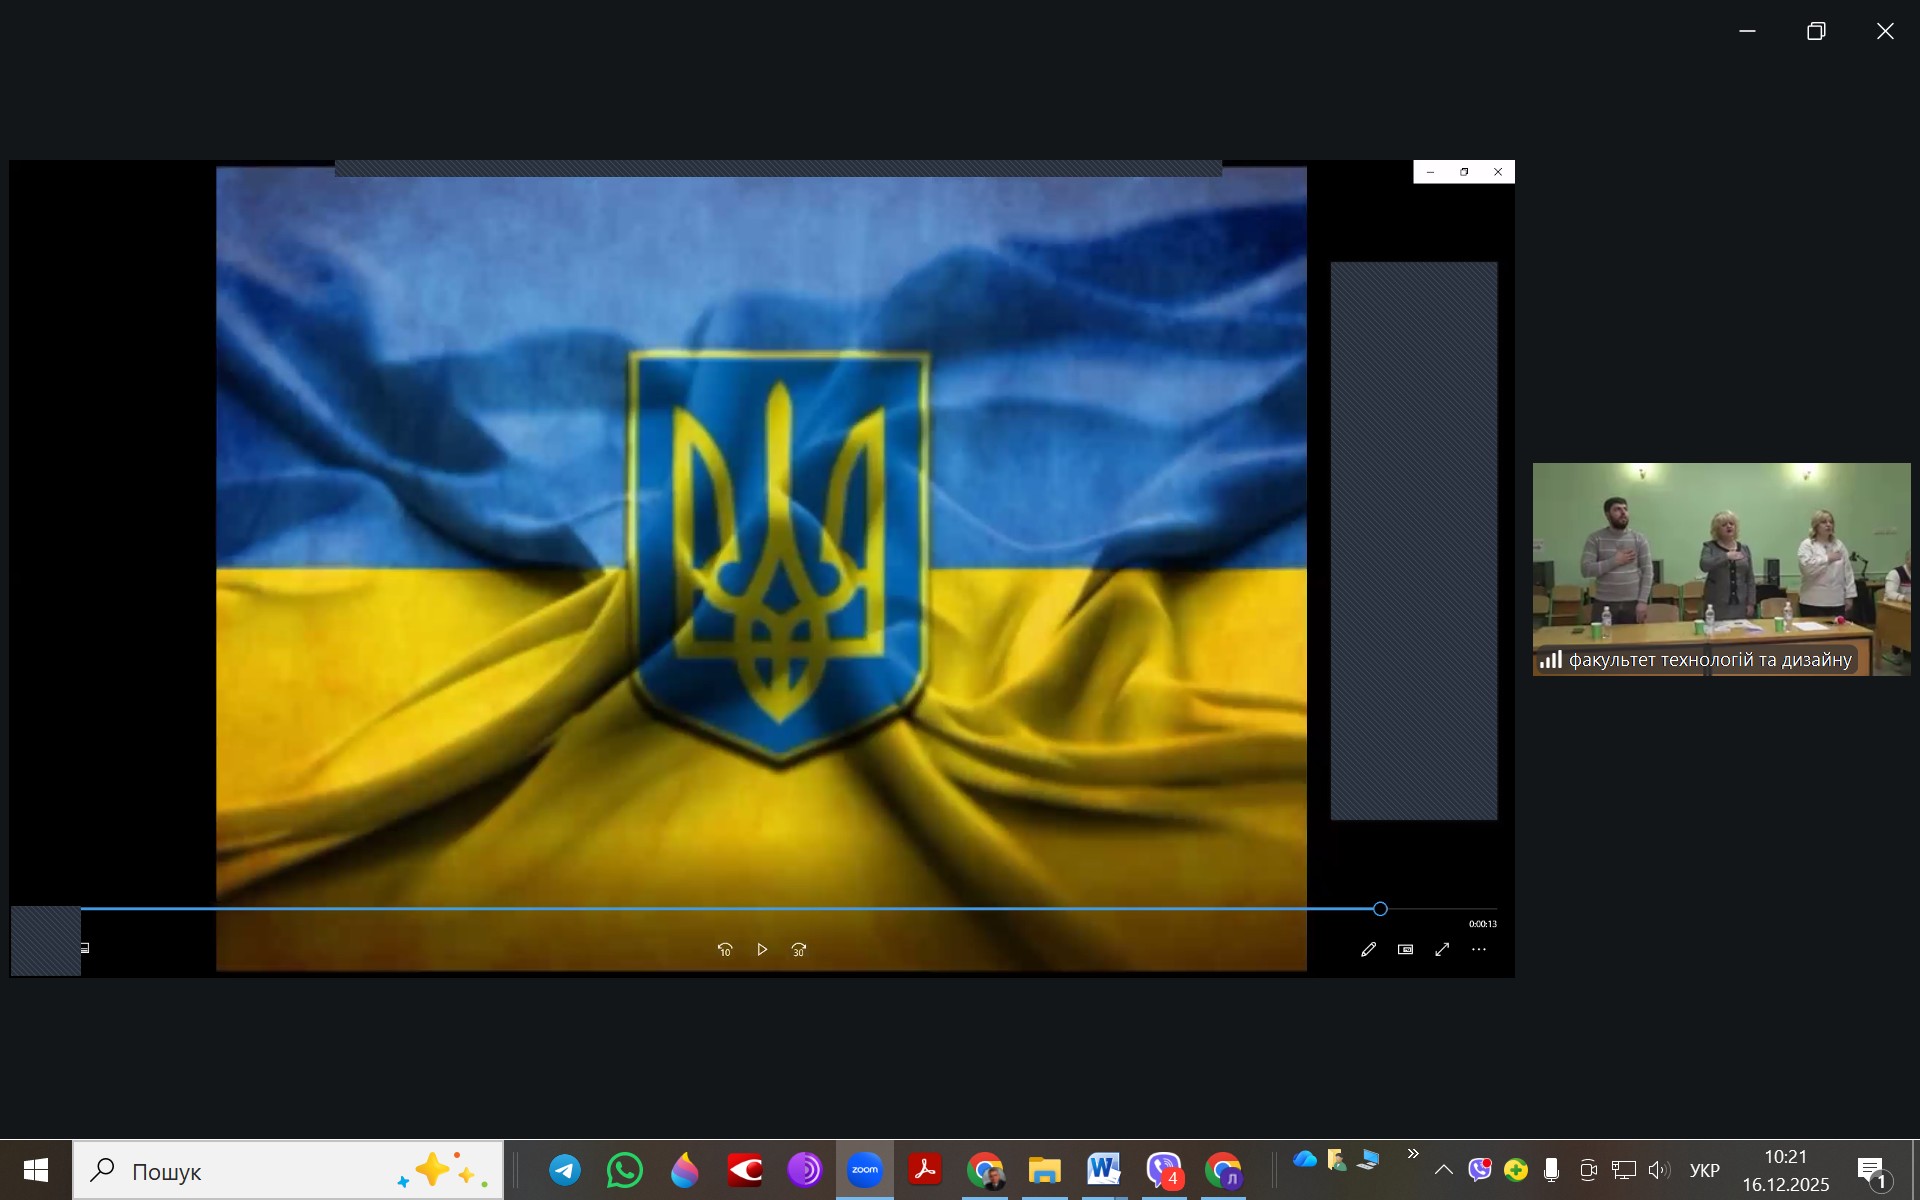Click the pencil edit icon in the player
1920x1200 pixels.
[x=1368, y=949]
